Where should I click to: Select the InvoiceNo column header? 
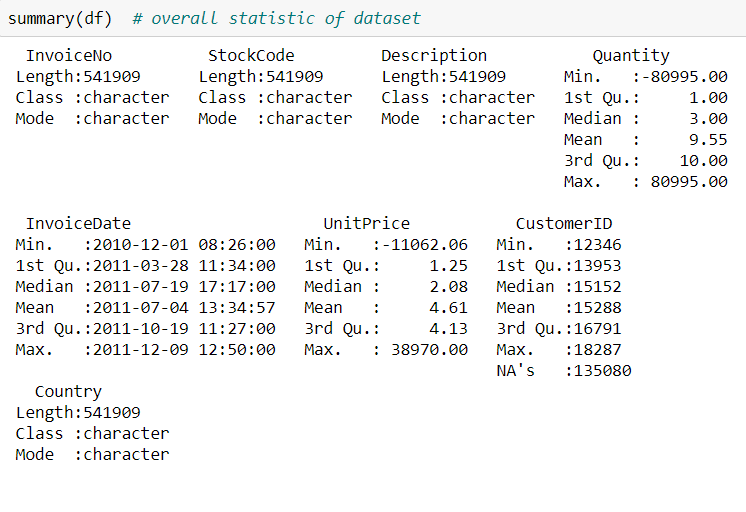69,56
